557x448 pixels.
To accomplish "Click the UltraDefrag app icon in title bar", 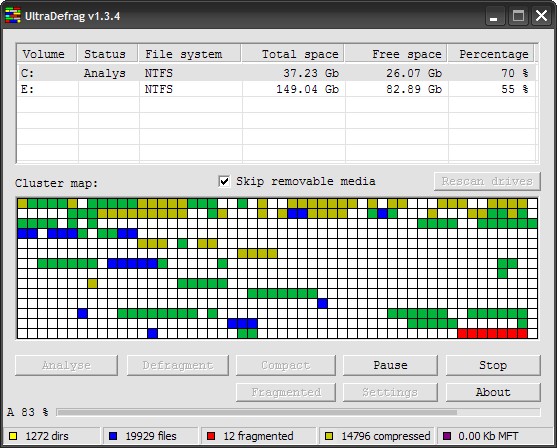I will 13,16.
